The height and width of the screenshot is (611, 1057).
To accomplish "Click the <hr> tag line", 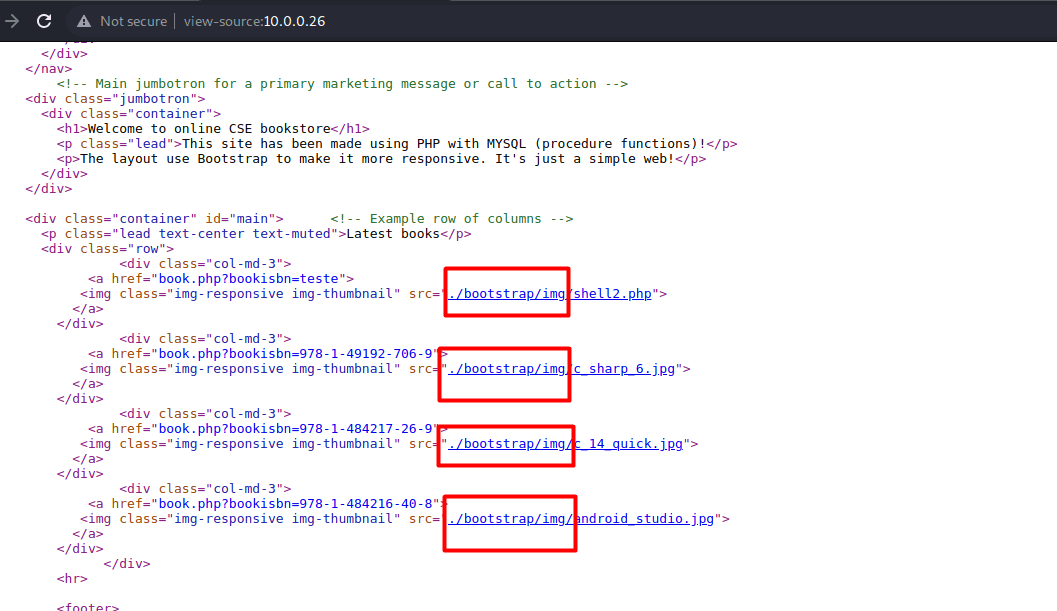I will tap(72, 579).
